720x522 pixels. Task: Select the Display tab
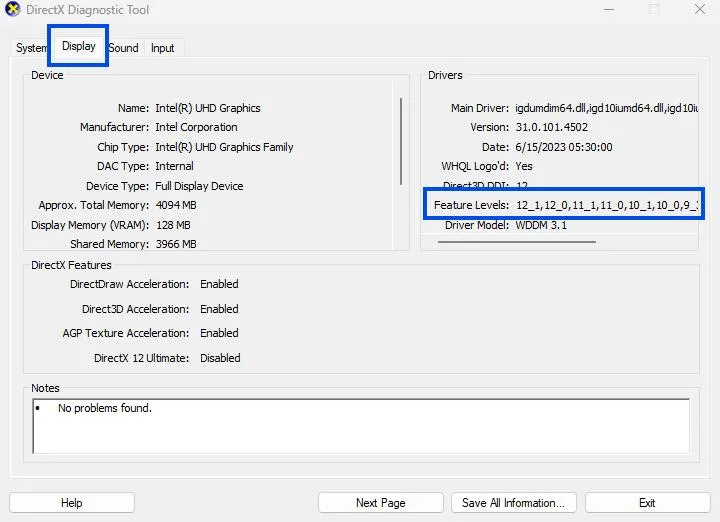point(79,46)
